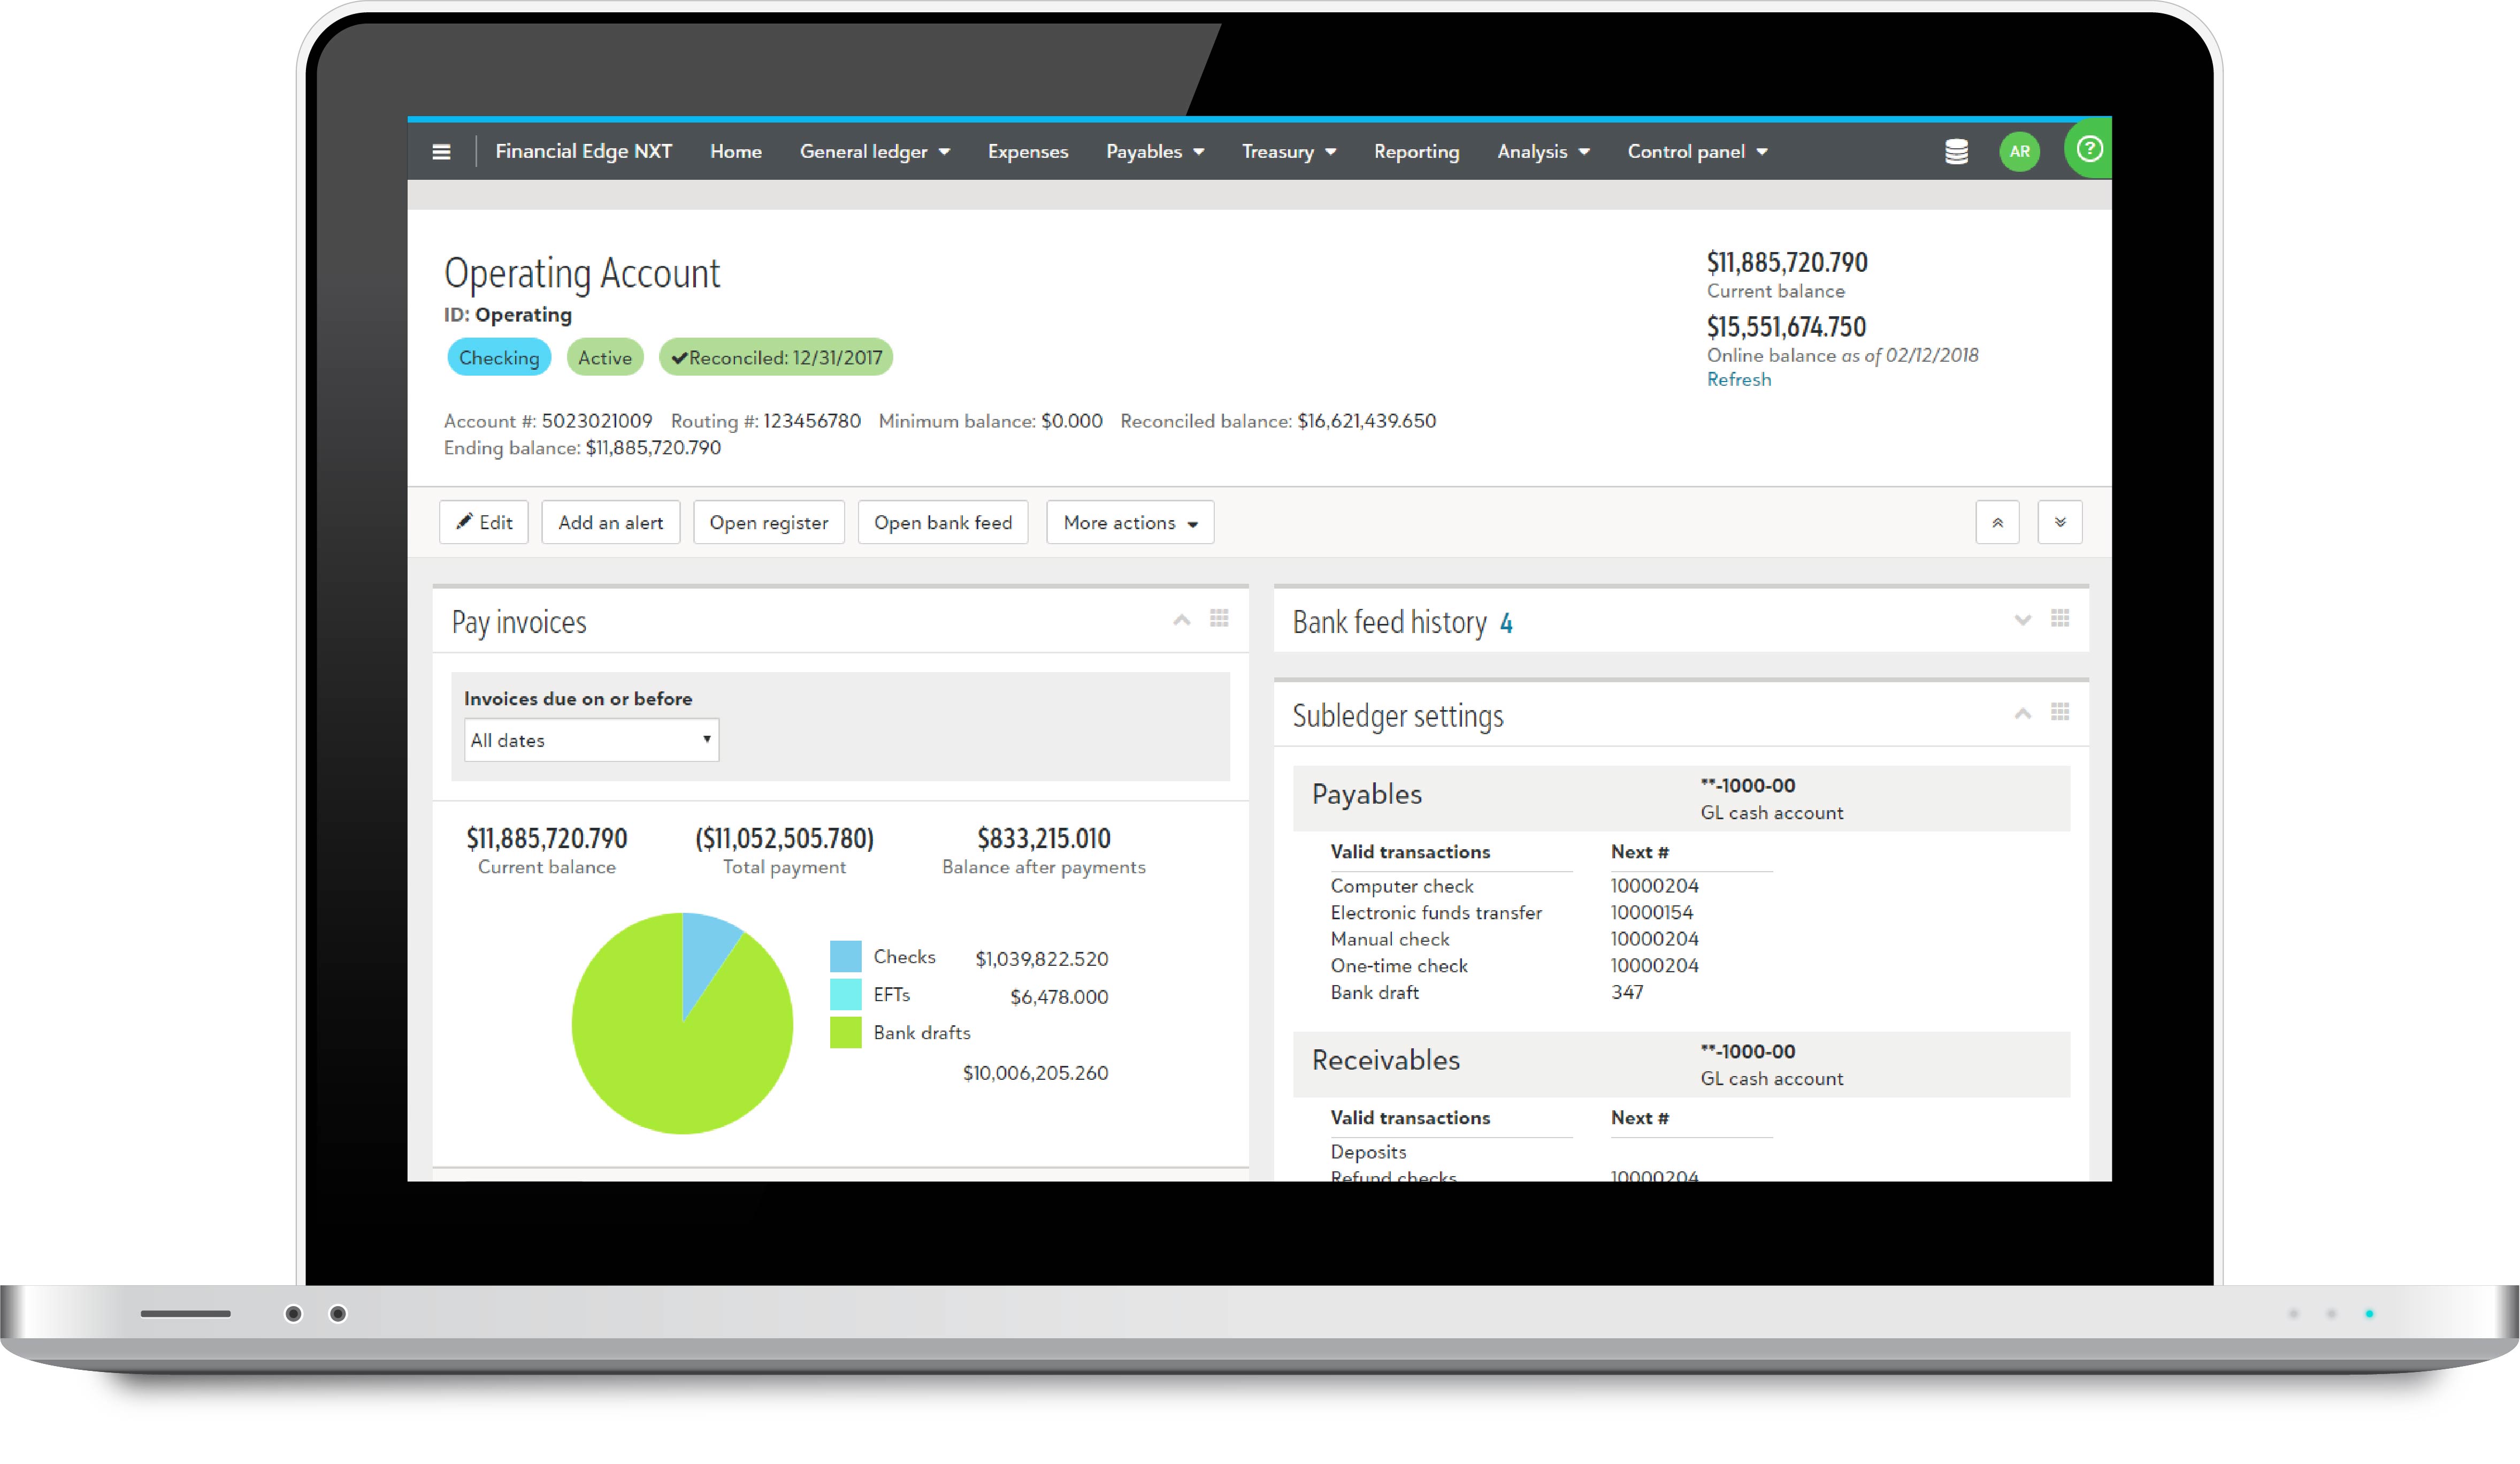The image size is (2520, 1464).
Task: Click the $15,551,674.750 online balance
Action: (x=1786, y=326)
